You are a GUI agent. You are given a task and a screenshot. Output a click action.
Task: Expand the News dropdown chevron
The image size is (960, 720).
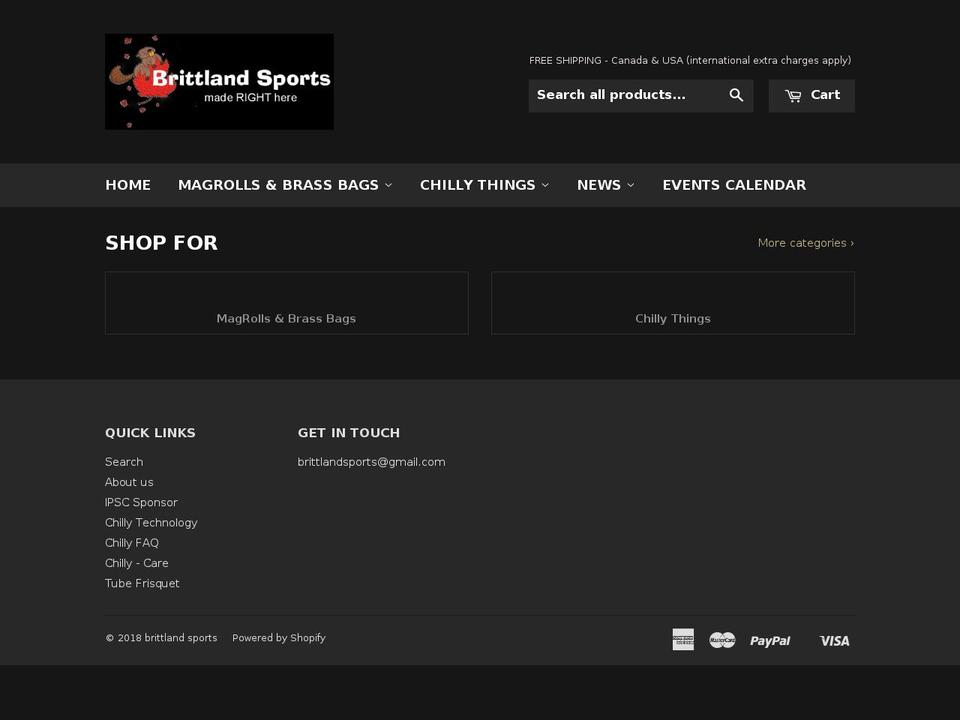click(631, 185)
